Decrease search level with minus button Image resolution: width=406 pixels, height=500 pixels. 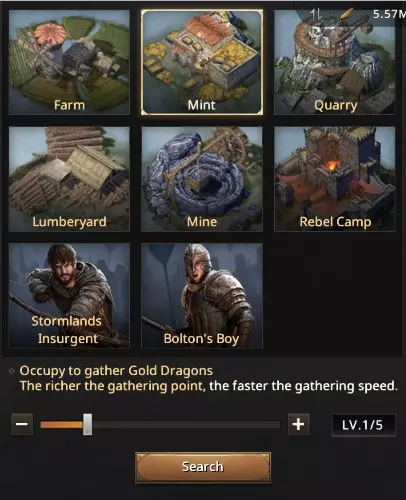(22, 424)
